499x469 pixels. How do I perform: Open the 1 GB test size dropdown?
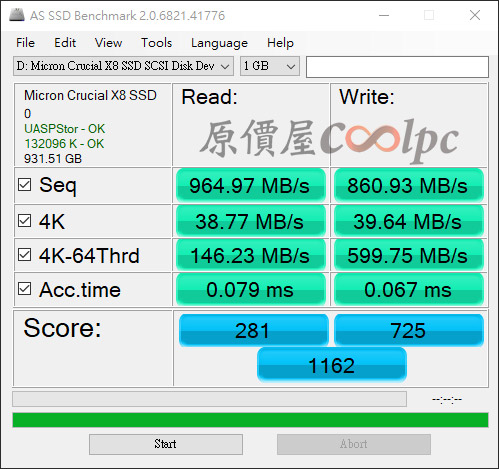click(x=270, y=66)
